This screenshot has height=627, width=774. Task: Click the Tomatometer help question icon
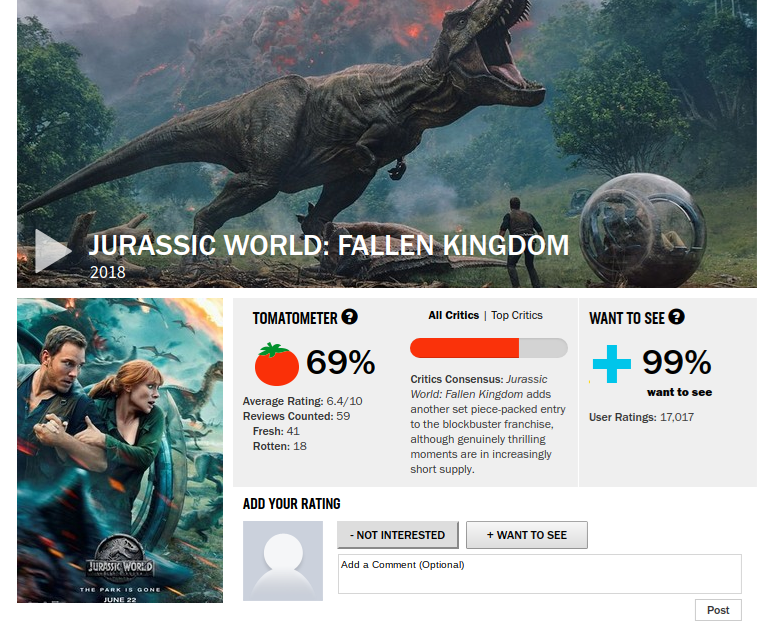349,317
